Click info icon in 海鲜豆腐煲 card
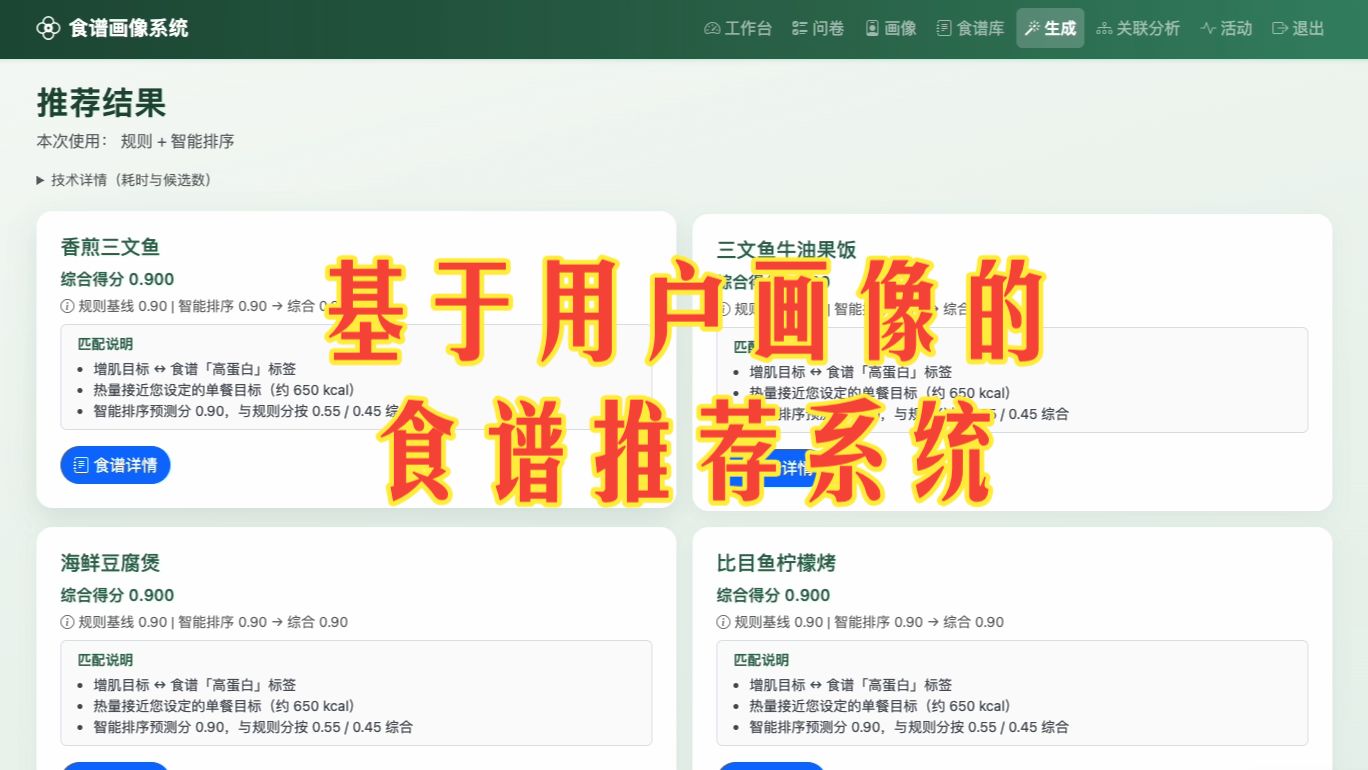The width and height of the screenshot is (1368, 770). coord(68,622)
